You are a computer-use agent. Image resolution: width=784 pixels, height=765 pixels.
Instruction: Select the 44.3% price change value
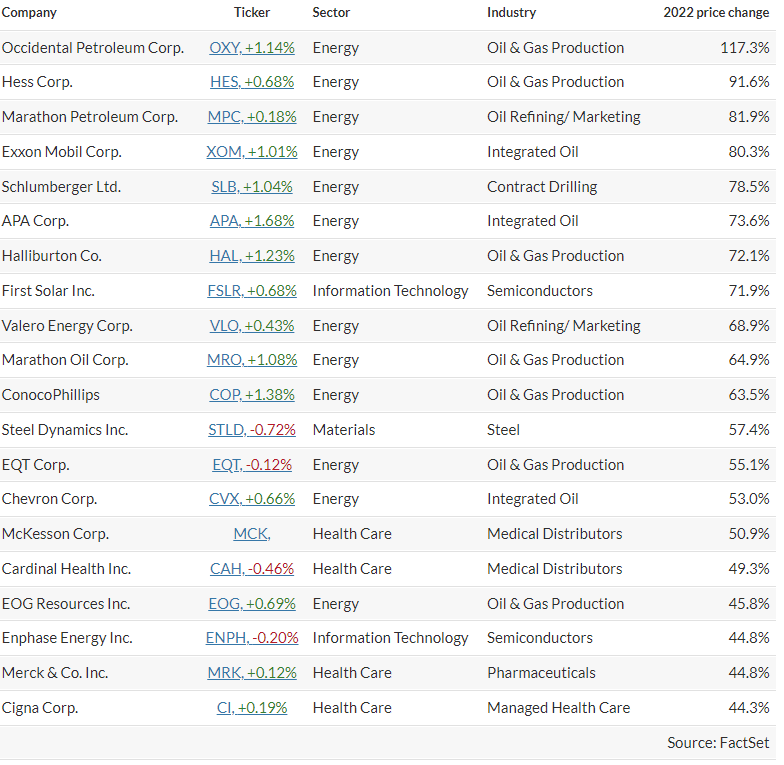748,708
